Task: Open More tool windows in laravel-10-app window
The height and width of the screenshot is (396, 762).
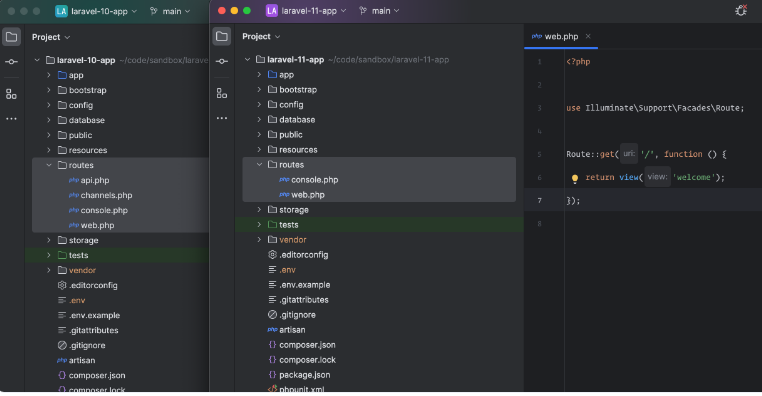Action: pos(11,119)
